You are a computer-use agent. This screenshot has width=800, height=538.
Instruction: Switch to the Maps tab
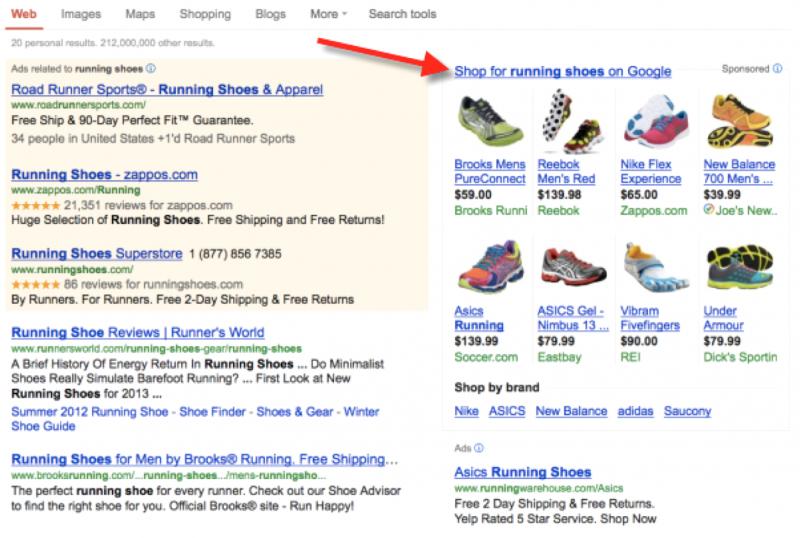[x=140, y=14]
